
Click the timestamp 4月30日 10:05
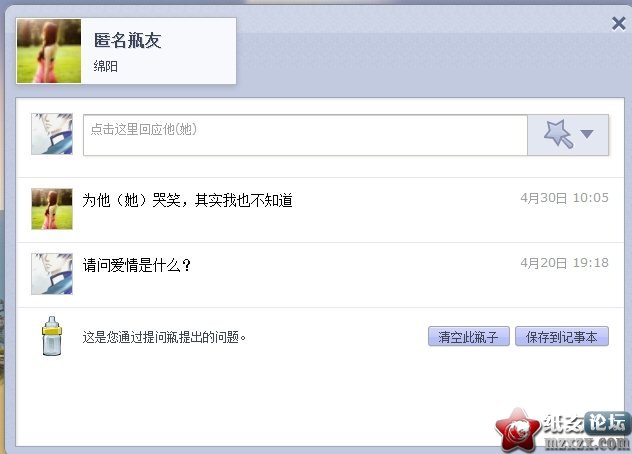point(564,198)
